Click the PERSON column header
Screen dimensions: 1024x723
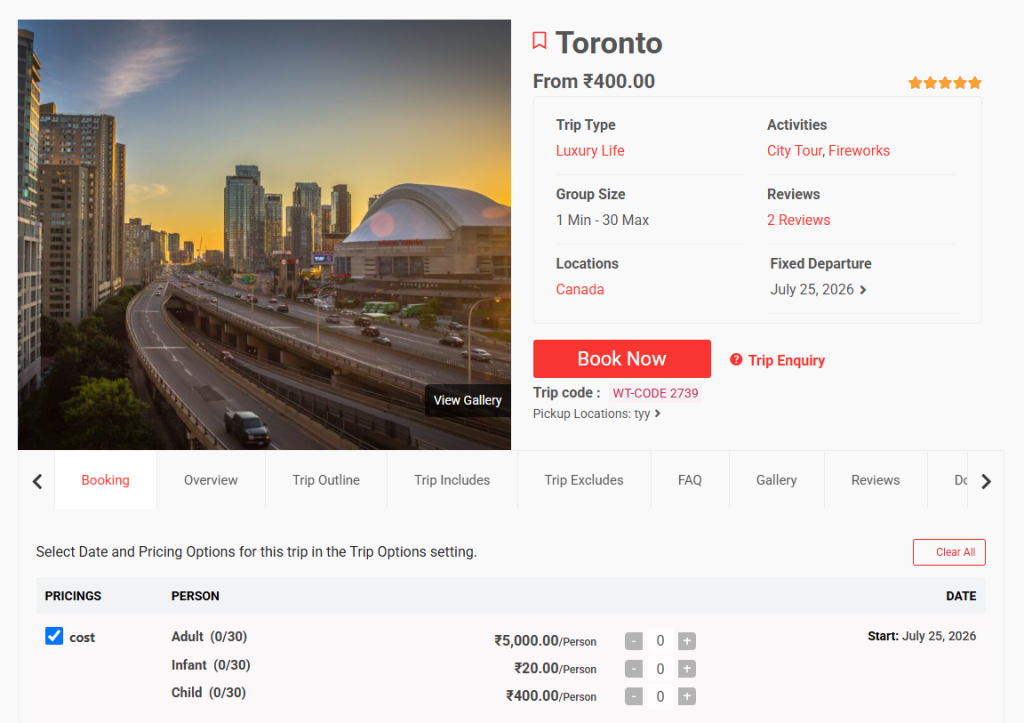tap(195, 596)
